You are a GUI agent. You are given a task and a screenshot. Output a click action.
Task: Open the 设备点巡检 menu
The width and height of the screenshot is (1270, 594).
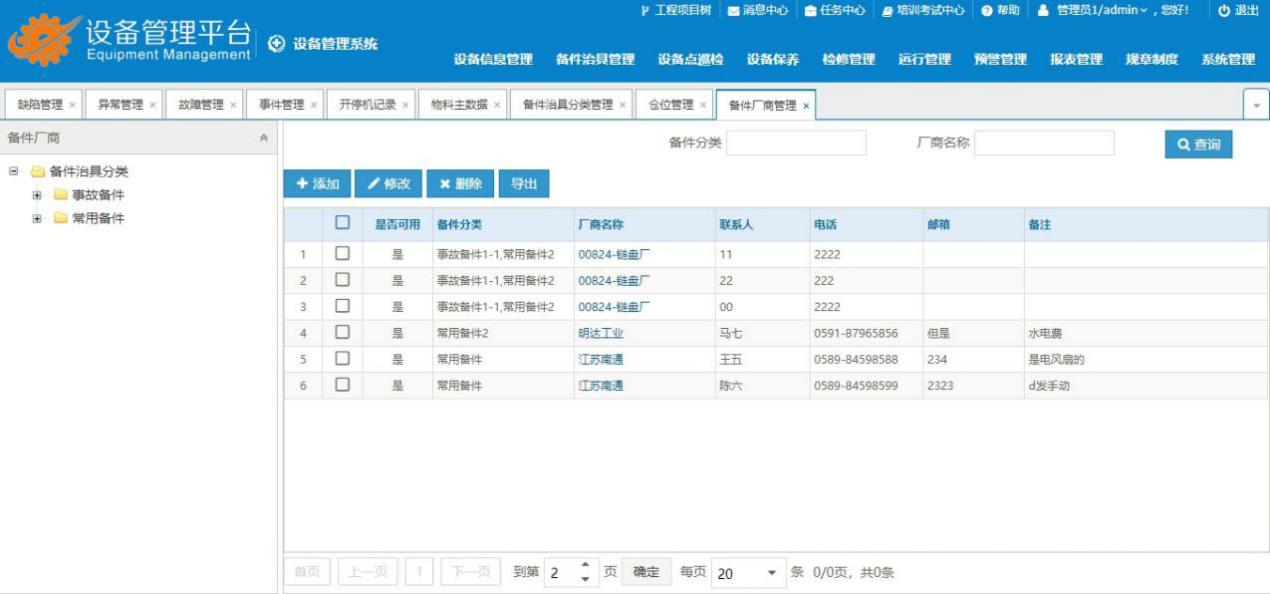(x=690, y=60)
